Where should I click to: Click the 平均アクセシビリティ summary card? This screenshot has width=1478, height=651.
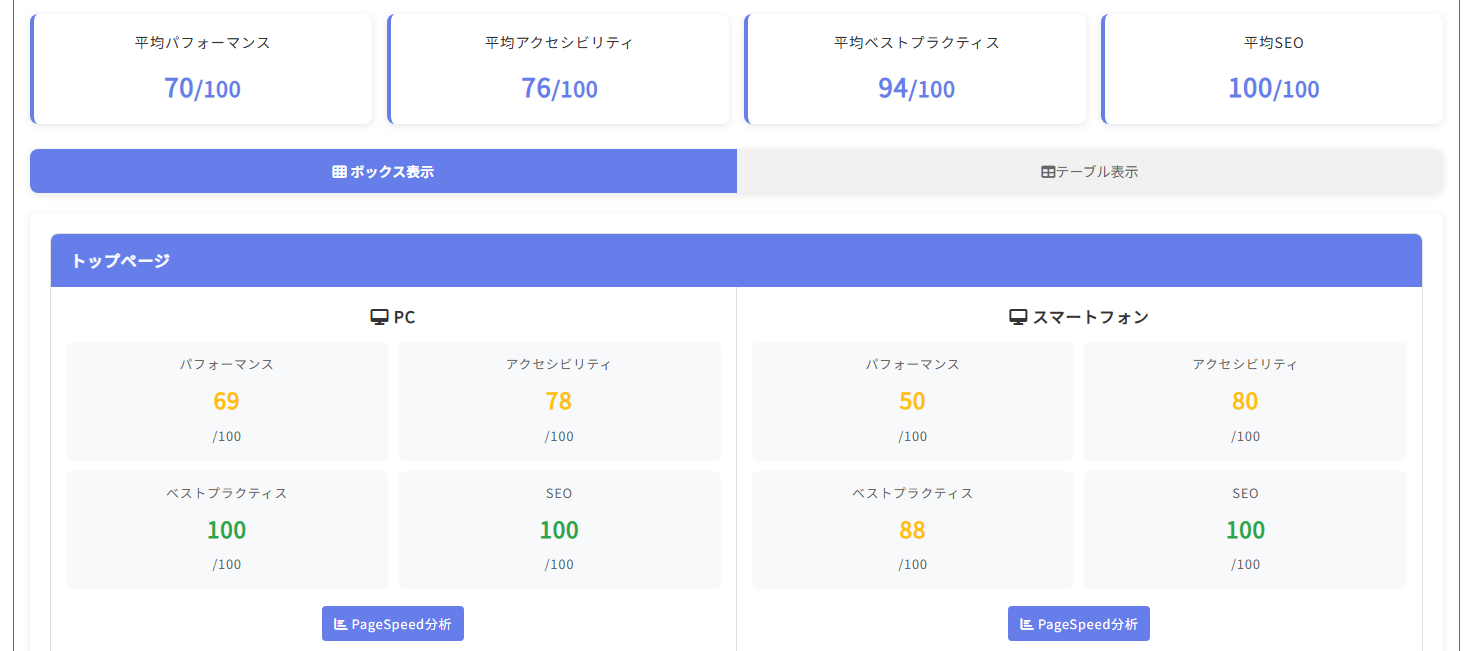point(559,69)
